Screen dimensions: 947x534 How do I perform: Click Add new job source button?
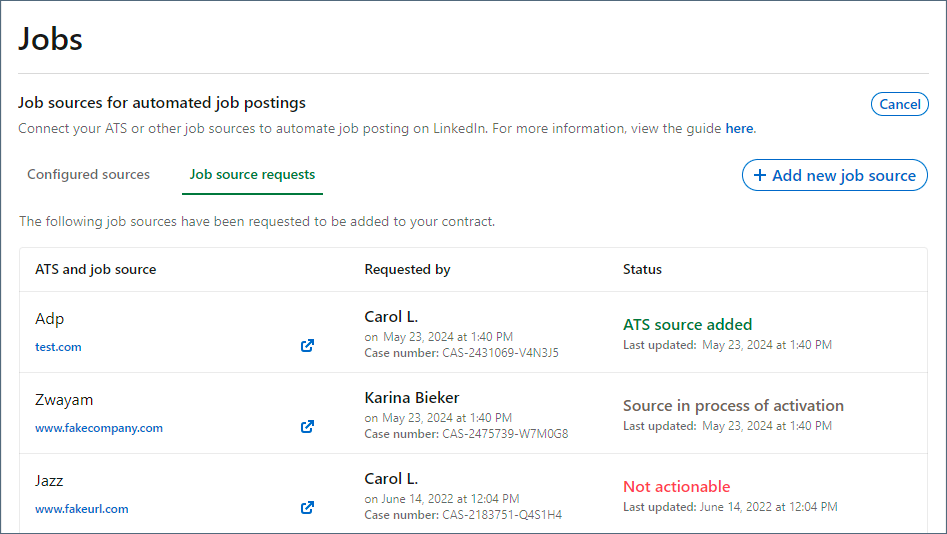point(835,175)
